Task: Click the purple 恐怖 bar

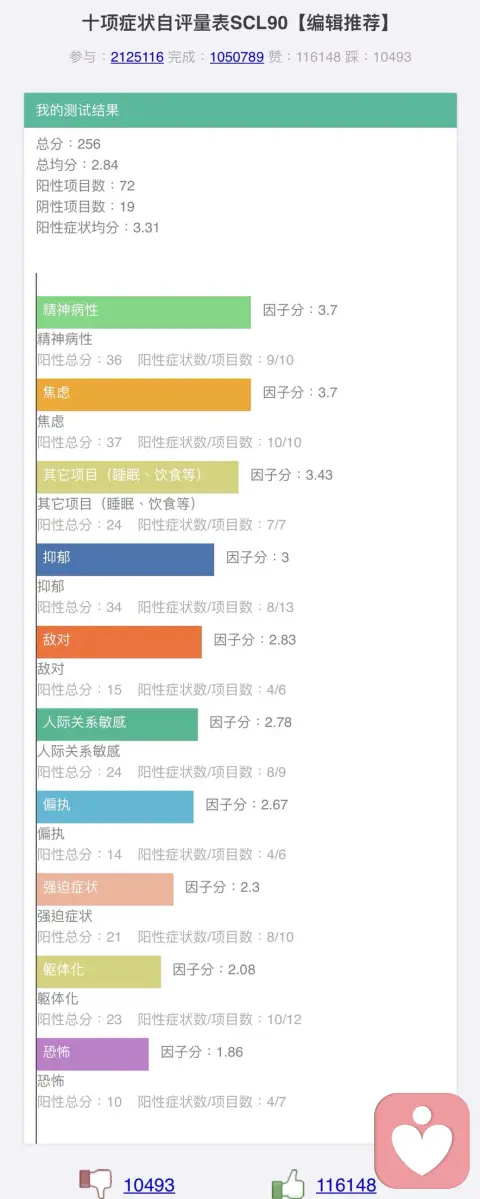Action: pyautogui.click(x=92, y=1054)
